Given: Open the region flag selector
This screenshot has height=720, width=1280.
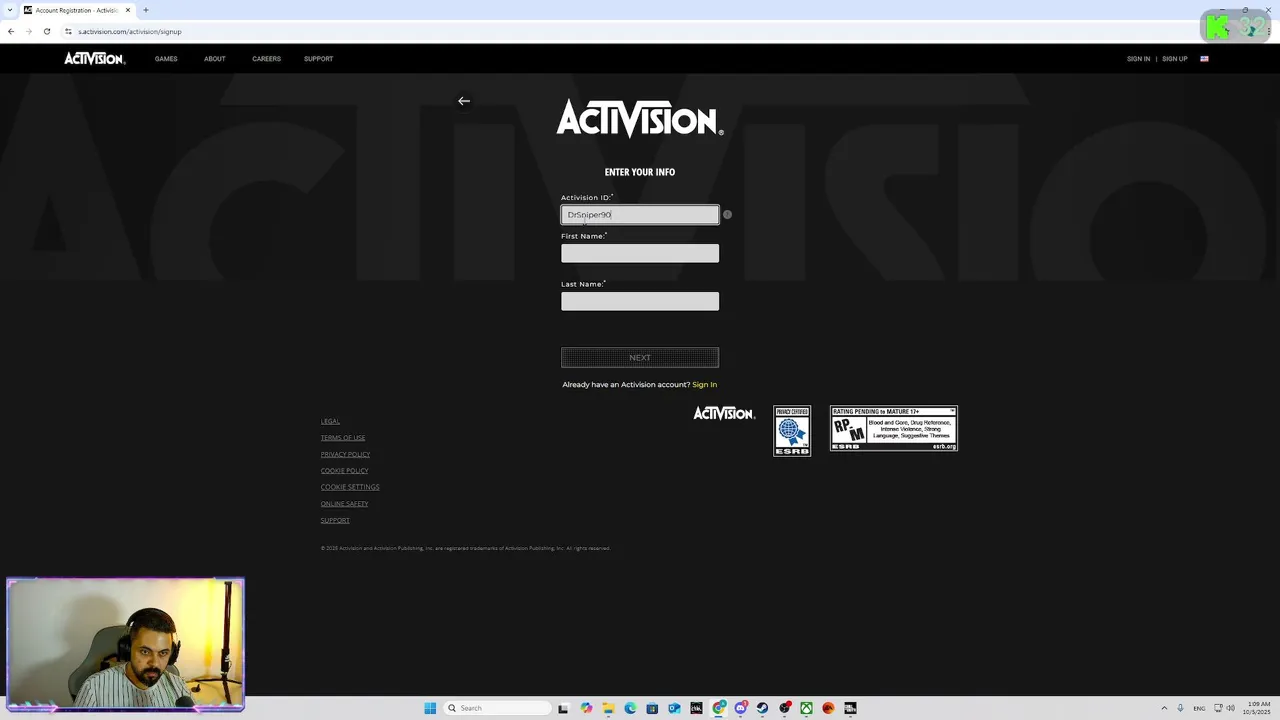Looking at the screenshot, I should pos(1204,59).
